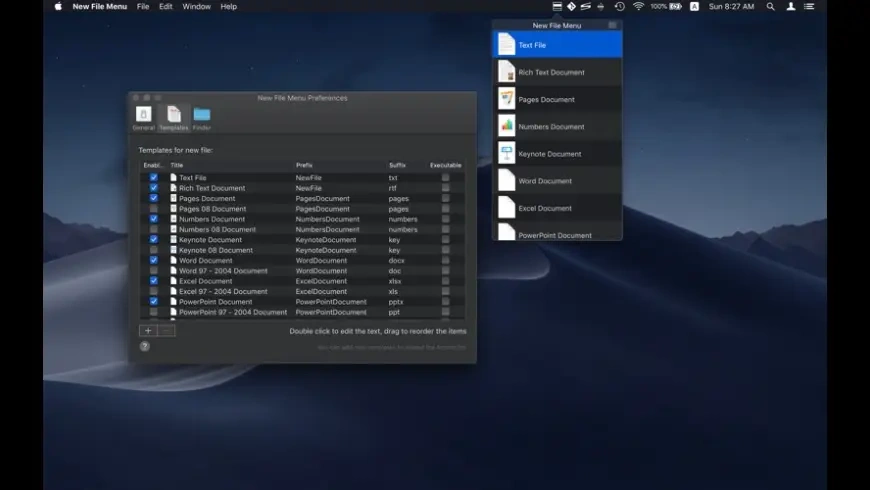Open the New File Menu application menu
This screenshot has width=870, height=490.
coord(100,7)
